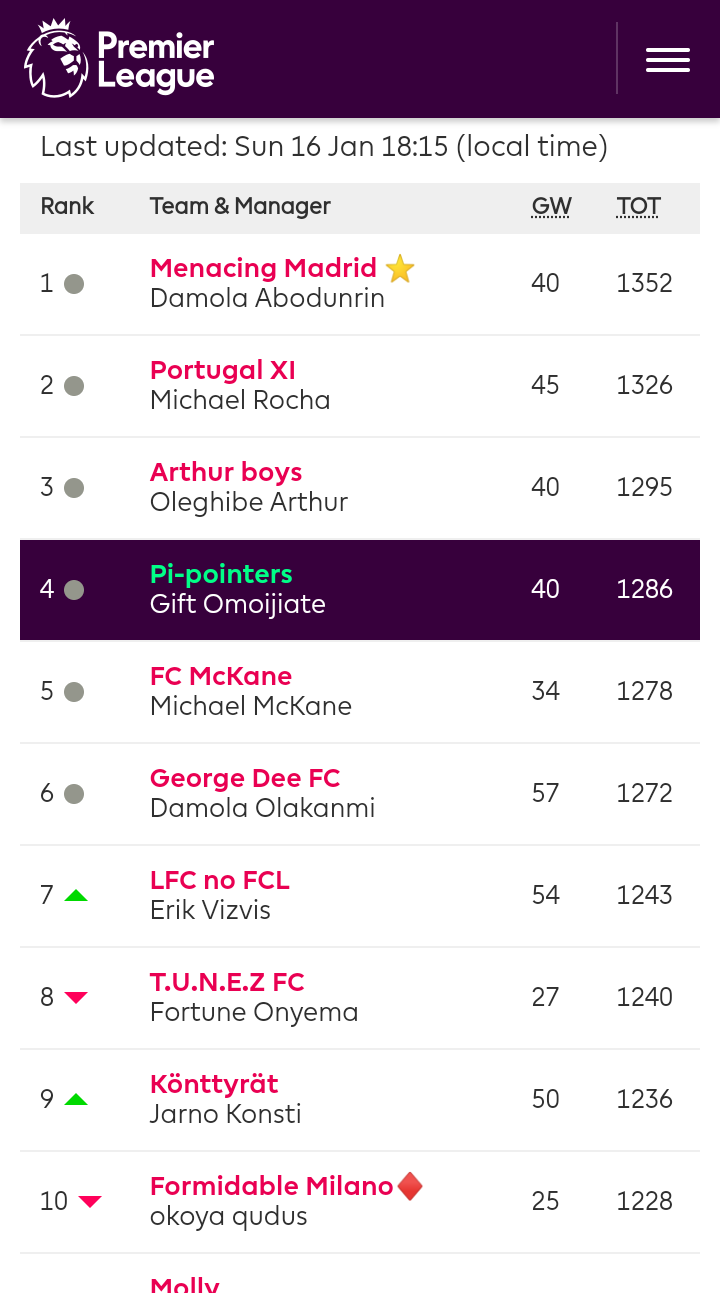This screenshot has width=720, height=1293.
Task: Tap the Premier League lion logo
Action: point(56,59)
